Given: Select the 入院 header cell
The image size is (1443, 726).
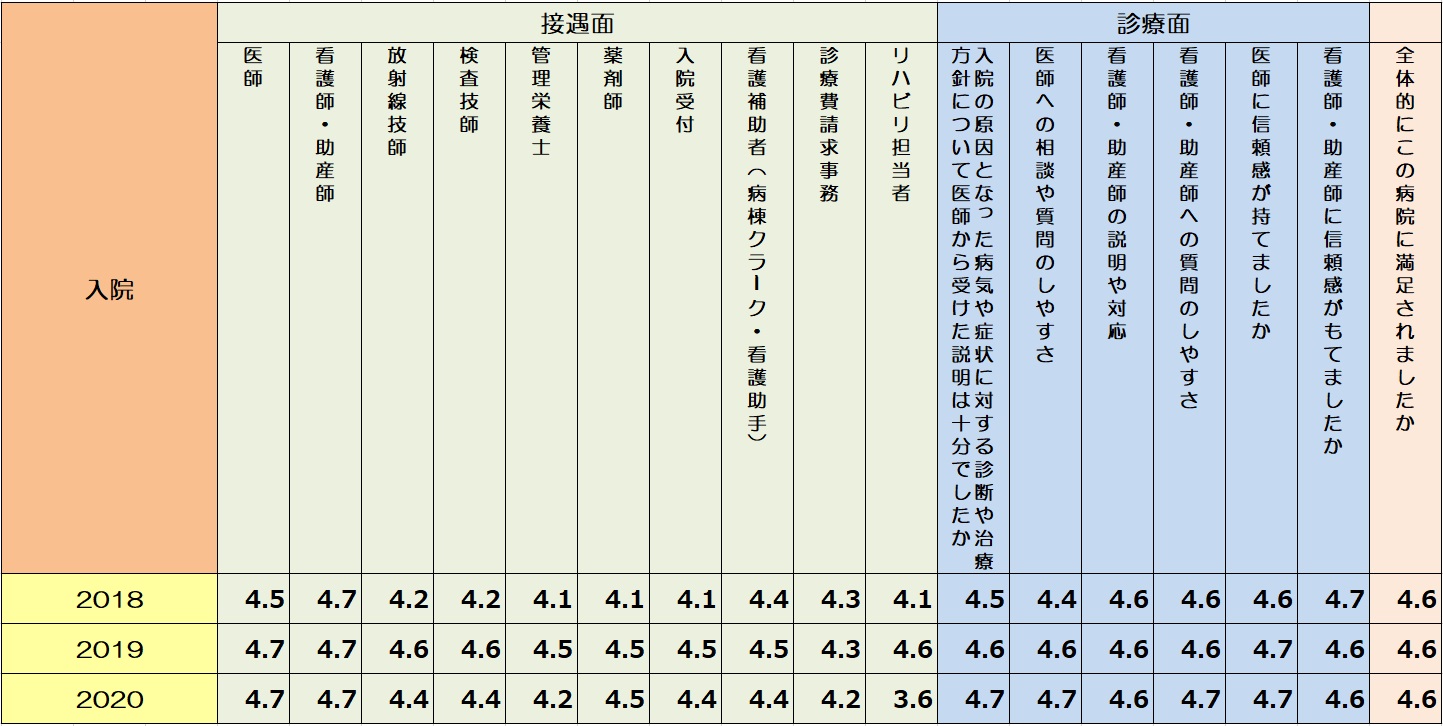Looking at the screenshot, I should coord(109,289).
